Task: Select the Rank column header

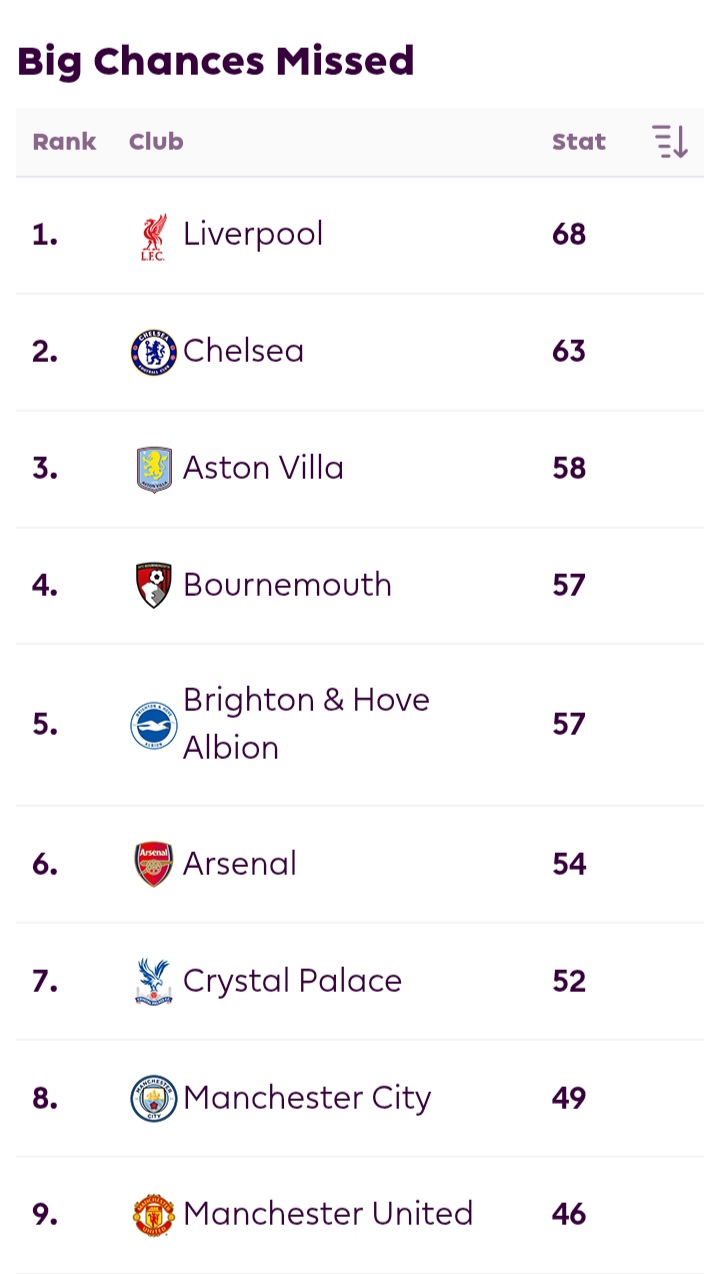Action: [x=64, y=142]
